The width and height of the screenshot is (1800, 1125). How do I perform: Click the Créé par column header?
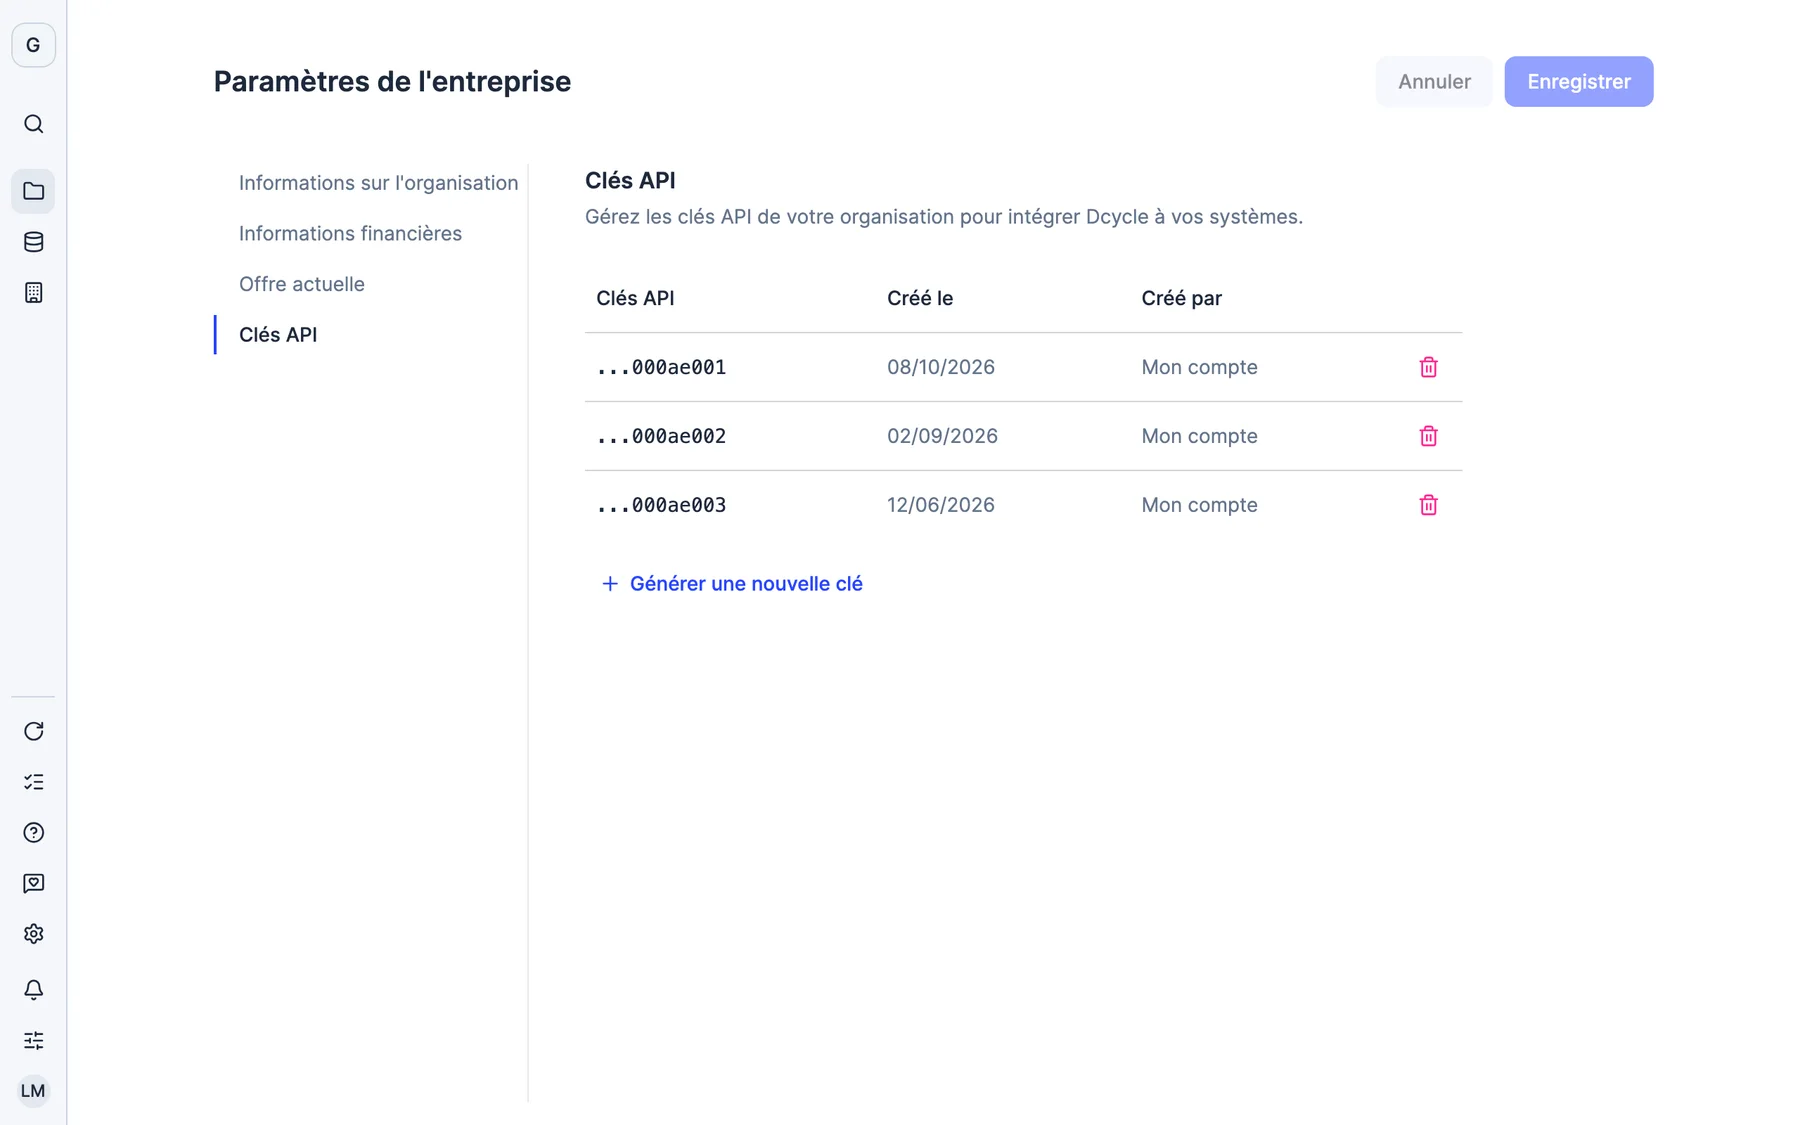[x=1181, y=298]
